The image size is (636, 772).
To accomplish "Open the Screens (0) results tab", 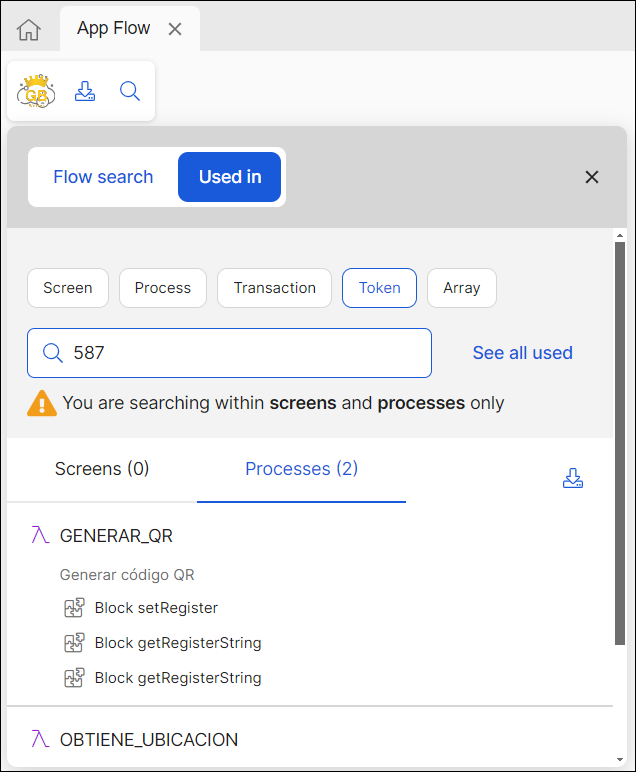I will click(102, 469).
